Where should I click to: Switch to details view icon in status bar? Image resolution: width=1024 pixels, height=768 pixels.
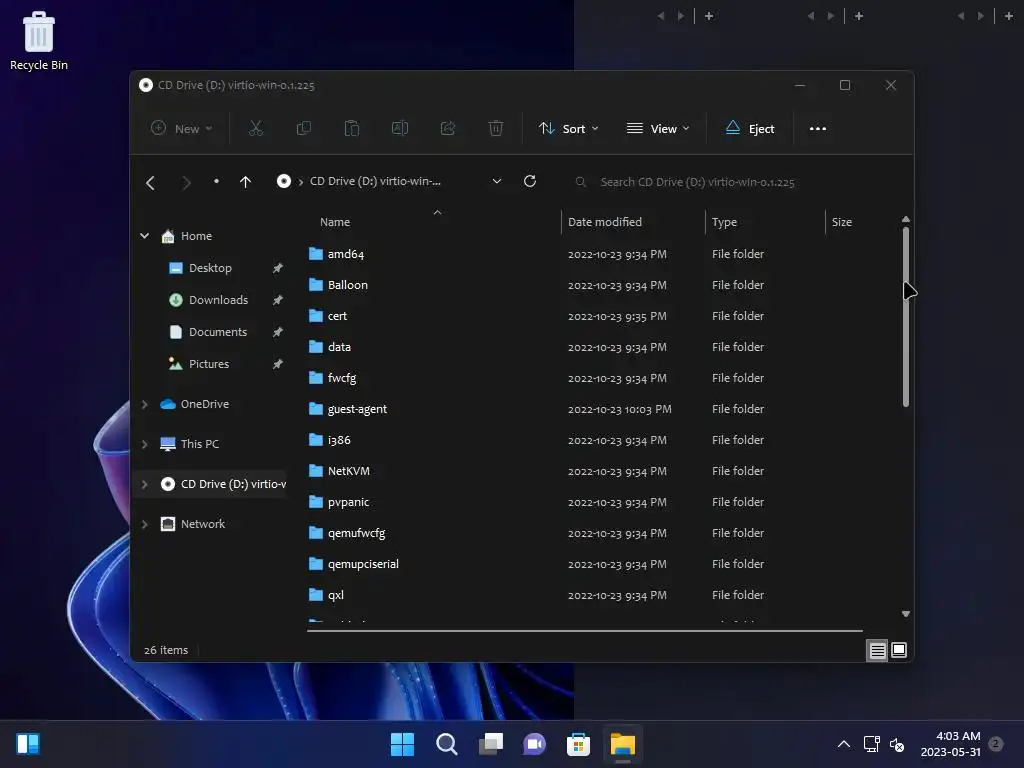pyautogui.click(x=877, y=650)
